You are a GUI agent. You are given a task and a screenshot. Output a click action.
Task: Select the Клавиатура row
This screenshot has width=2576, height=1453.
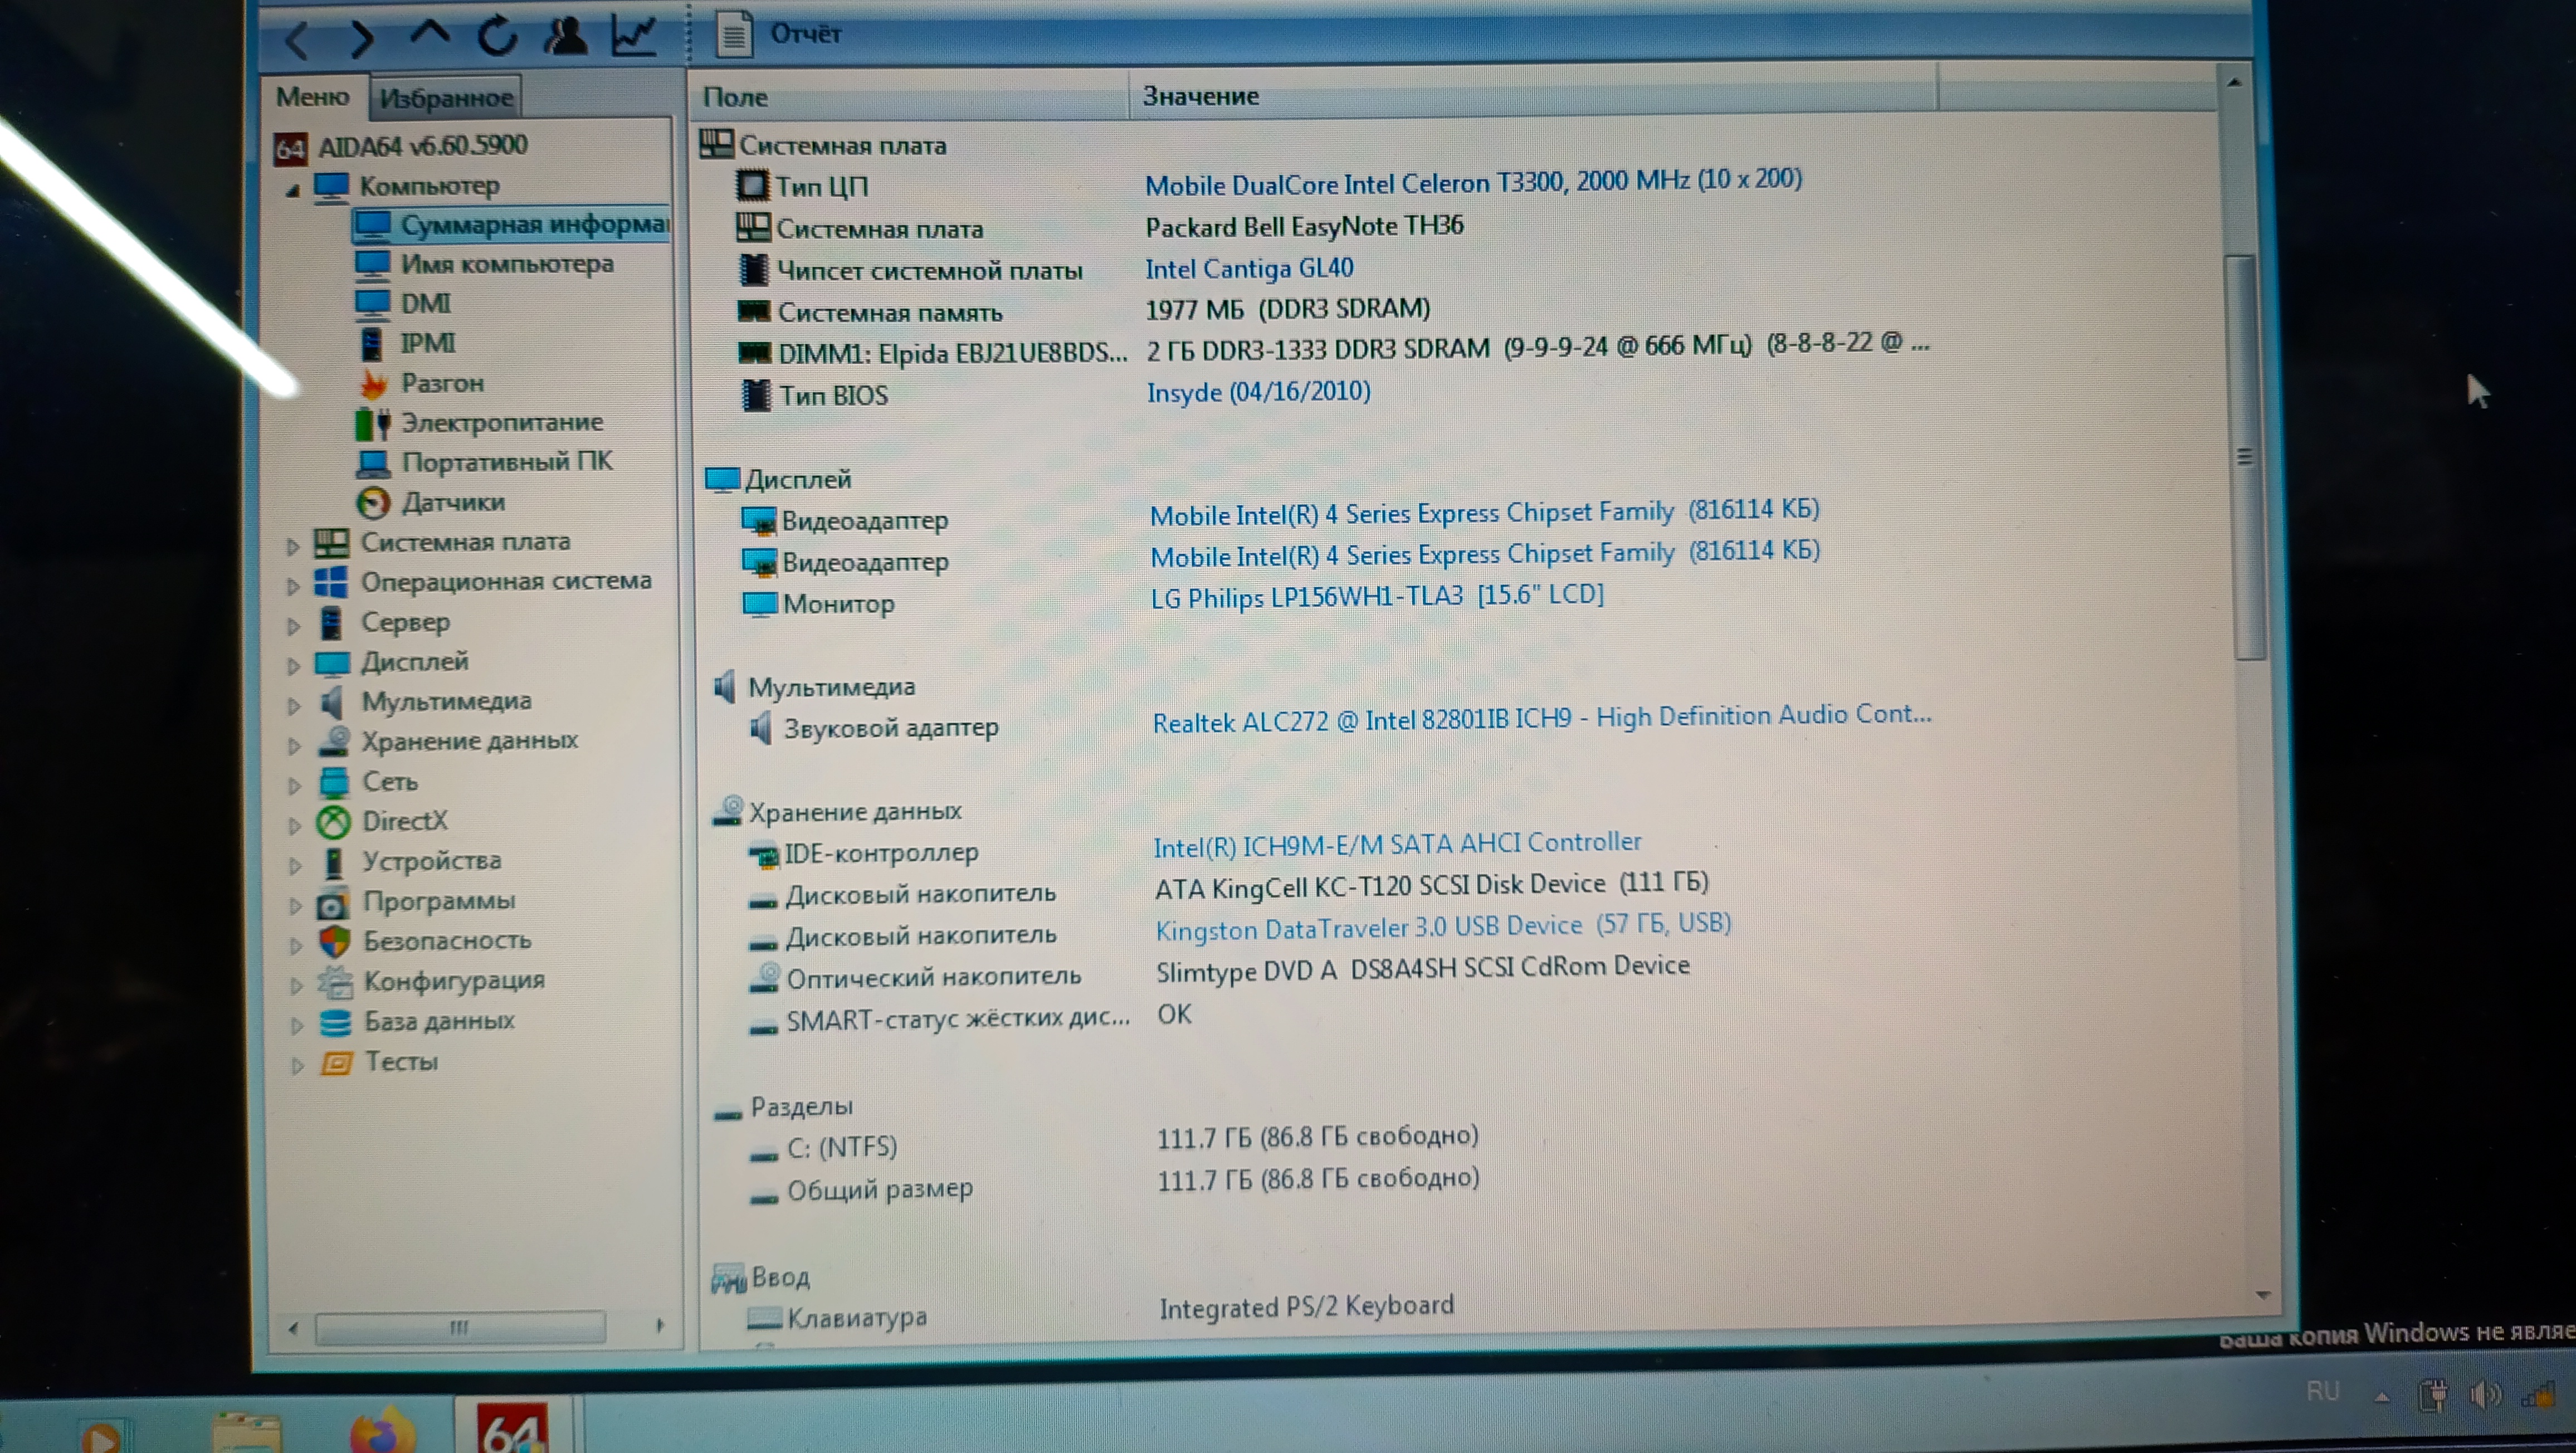[x=1101, y=1312]
